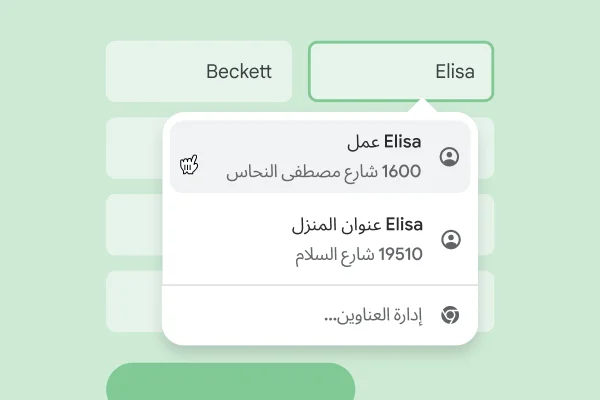Click the field edge right of عمل Elisa suggestion
The width and height of the screenshot is (600, 400).
pyautogui.click(x=487, y=148)
